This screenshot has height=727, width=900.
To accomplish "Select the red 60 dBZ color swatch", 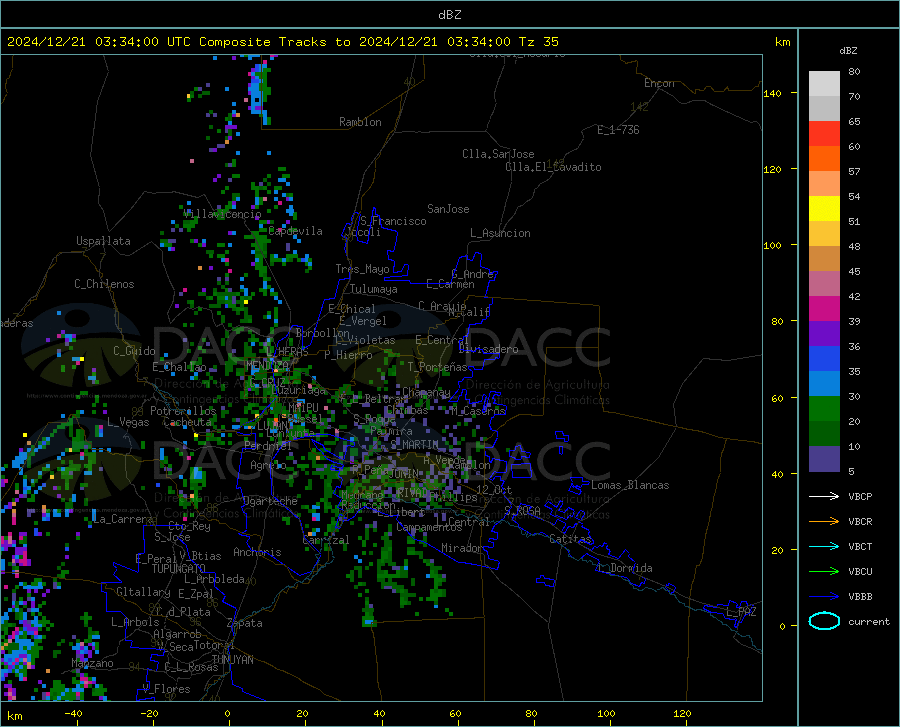I will (x=824, y=134).
